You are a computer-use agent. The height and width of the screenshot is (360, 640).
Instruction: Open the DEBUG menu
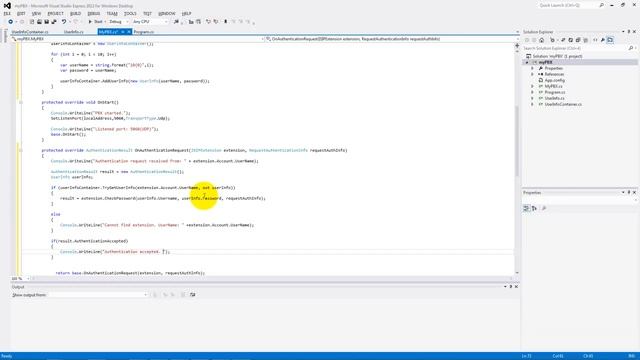pyautogui.click(x=93, y=13)
